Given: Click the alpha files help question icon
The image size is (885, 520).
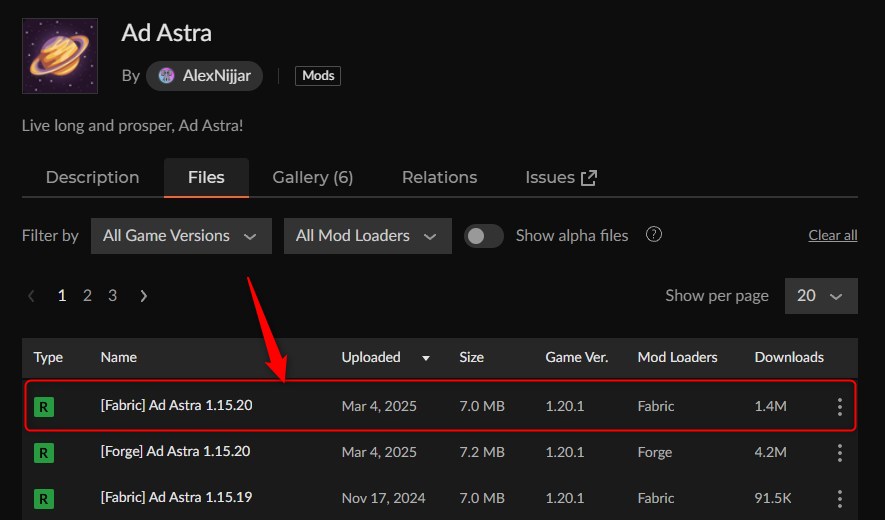Looking at the screenshot, I should point(654,234).
